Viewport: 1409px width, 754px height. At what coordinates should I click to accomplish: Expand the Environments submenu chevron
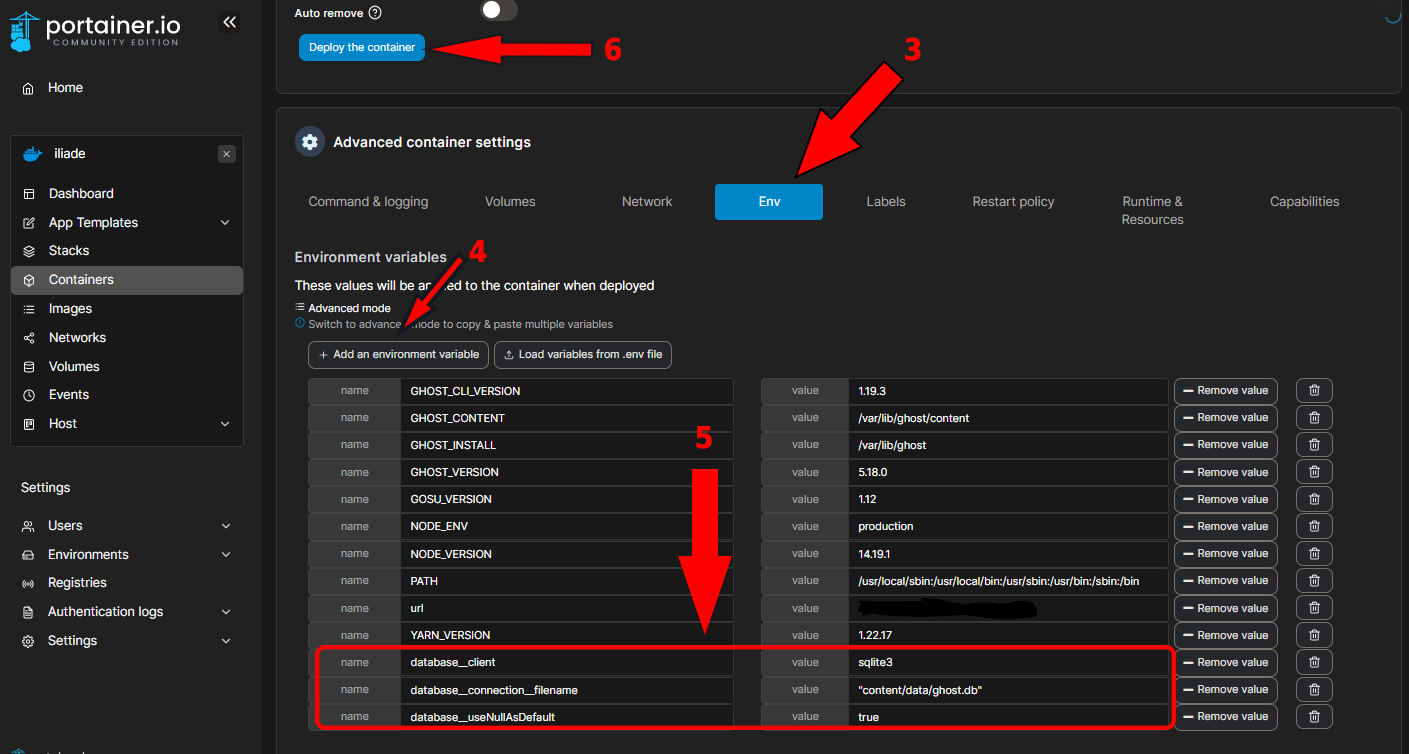point(226,555)
